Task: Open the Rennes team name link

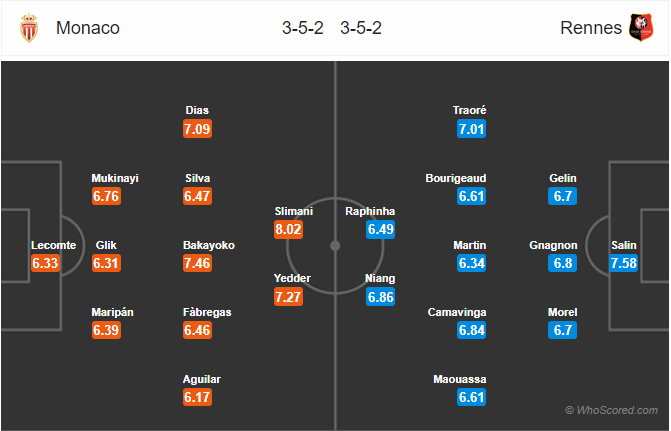Action: [x=591, y=28]
